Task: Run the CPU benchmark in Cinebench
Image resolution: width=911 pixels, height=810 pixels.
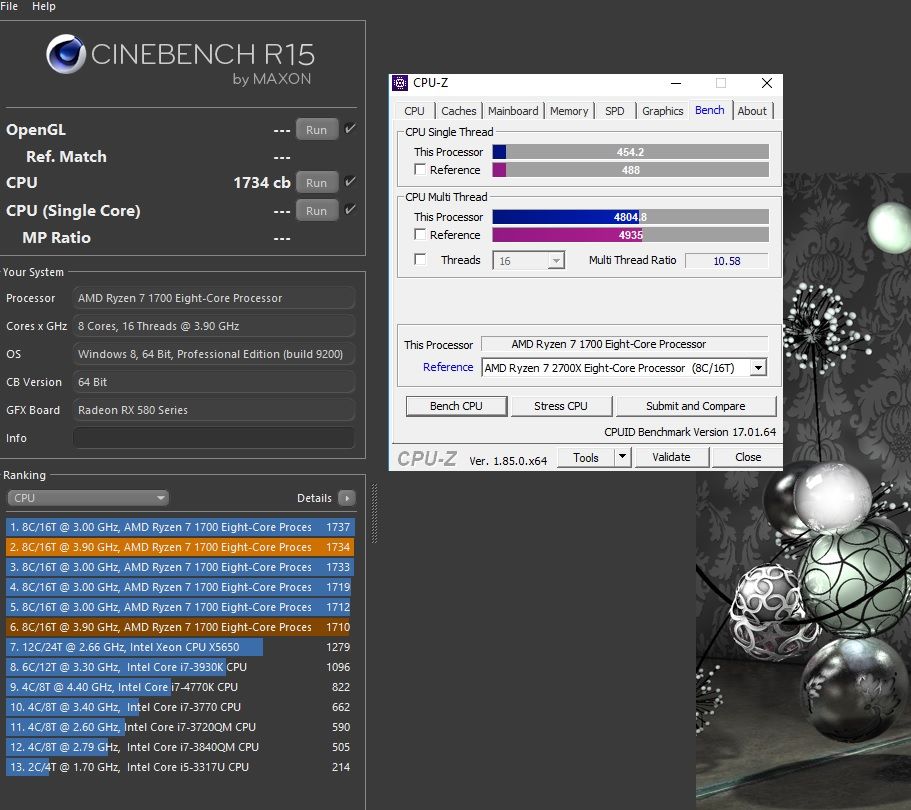Action: pos(317,182)
